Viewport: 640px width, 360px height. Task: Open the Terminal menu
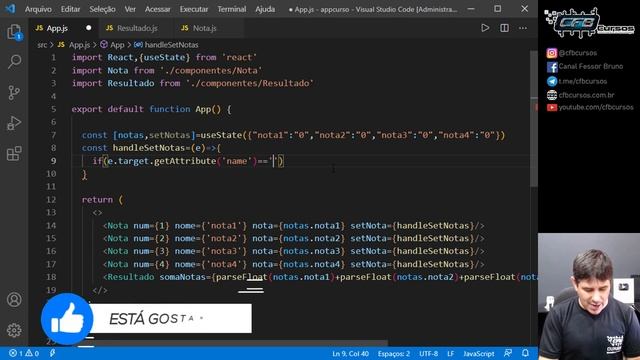coord(231,9)
